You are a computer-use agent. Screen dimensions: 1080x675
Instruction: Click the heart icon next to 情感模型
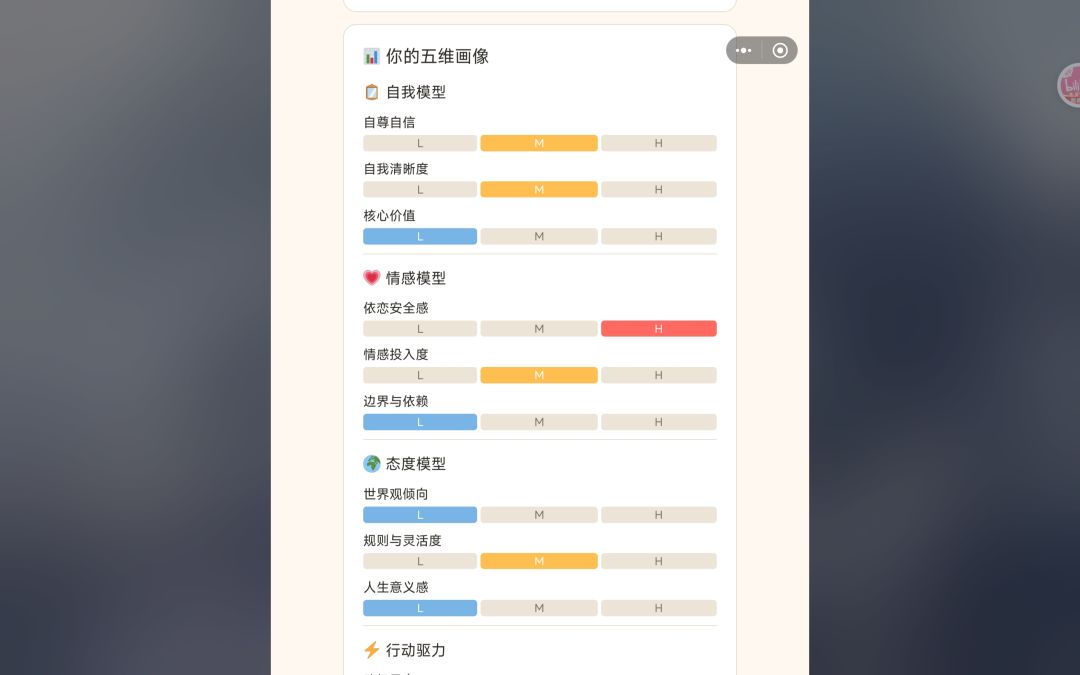pyautogui.click(x=371, y=278)
